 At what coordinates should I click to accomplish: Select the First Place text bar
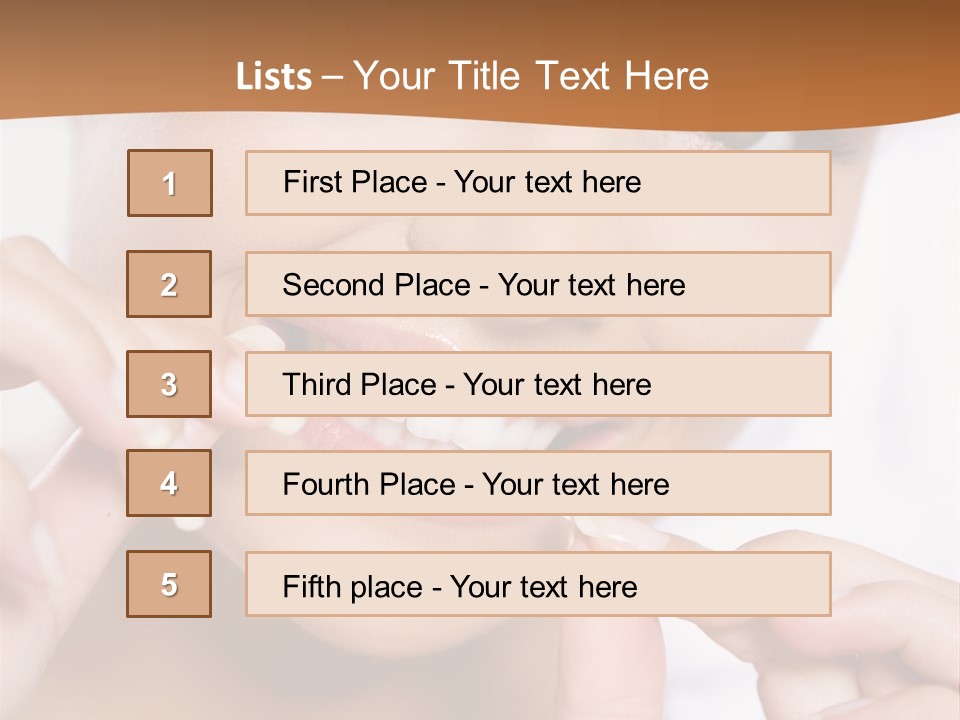click(x=538, y=183)
